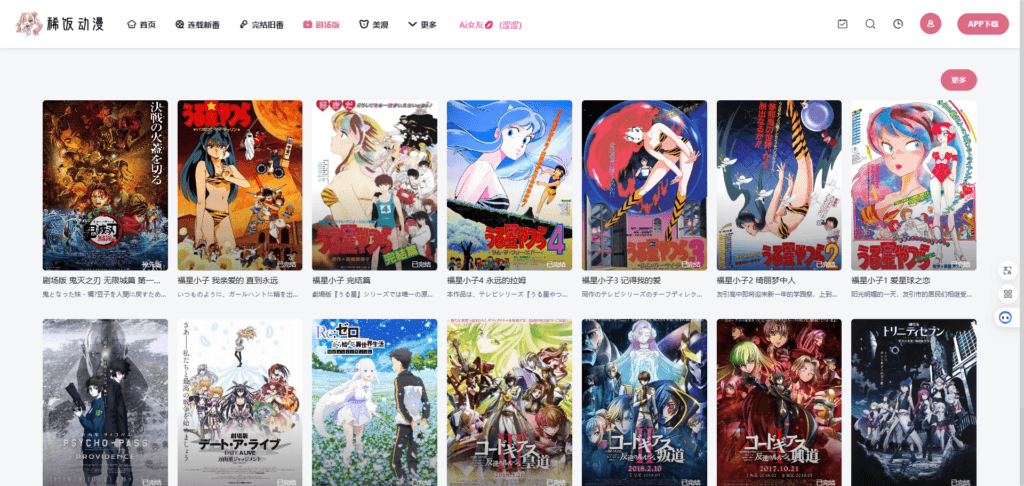Image resolution: width=1024 pixels, height=486 pixels.
Task: Click description starting 友引高中即将迎来
Action: tap(775, 294)
